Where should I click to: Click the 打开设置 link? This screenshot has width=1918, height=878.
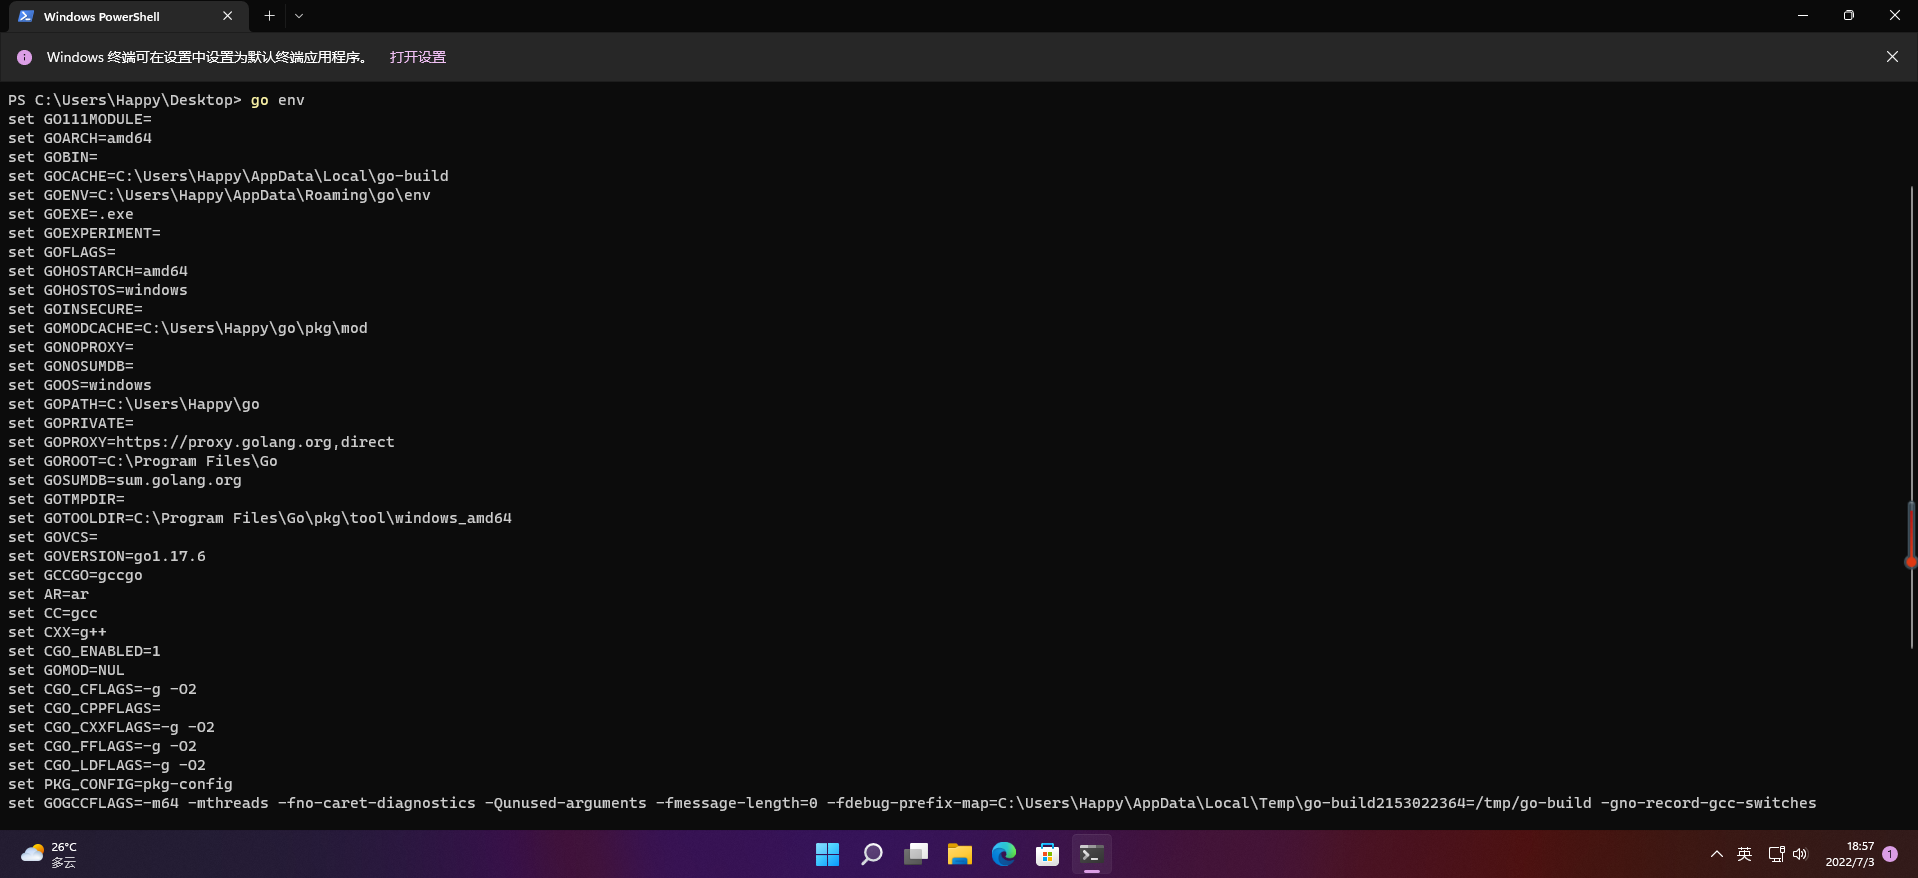418,57
